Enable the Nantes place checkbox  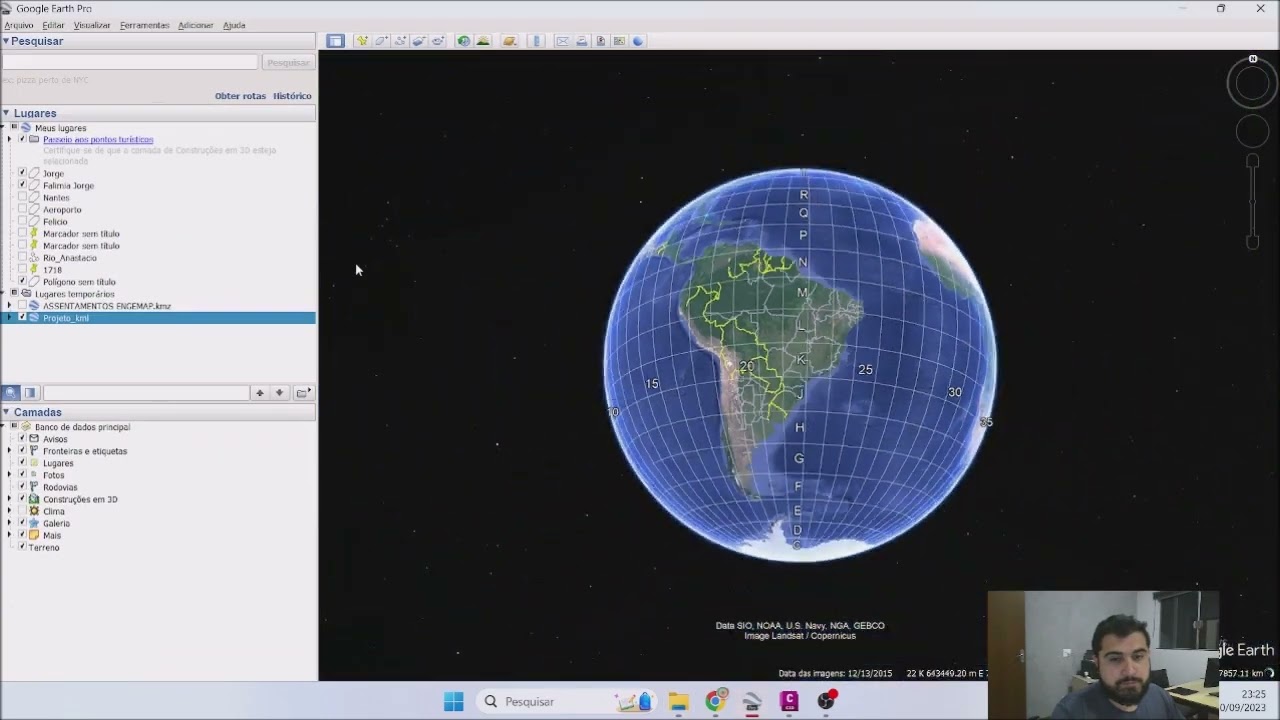point(22,197)
